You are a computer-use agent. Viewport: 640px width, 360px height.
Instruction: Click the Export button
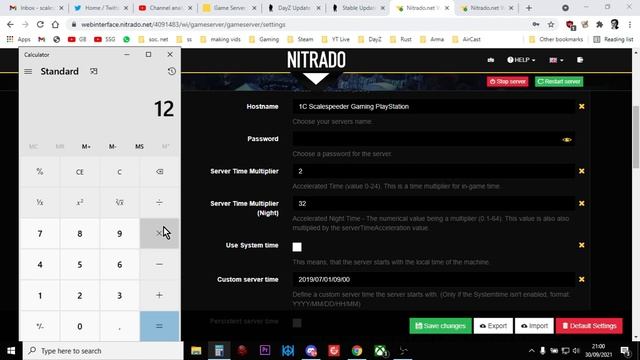point(493,326)
